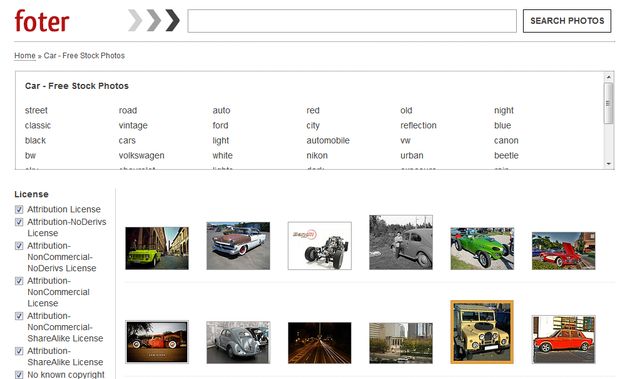Select the automobile tag
Viewport: 630px width, 379px height.
tap(328, 140)
